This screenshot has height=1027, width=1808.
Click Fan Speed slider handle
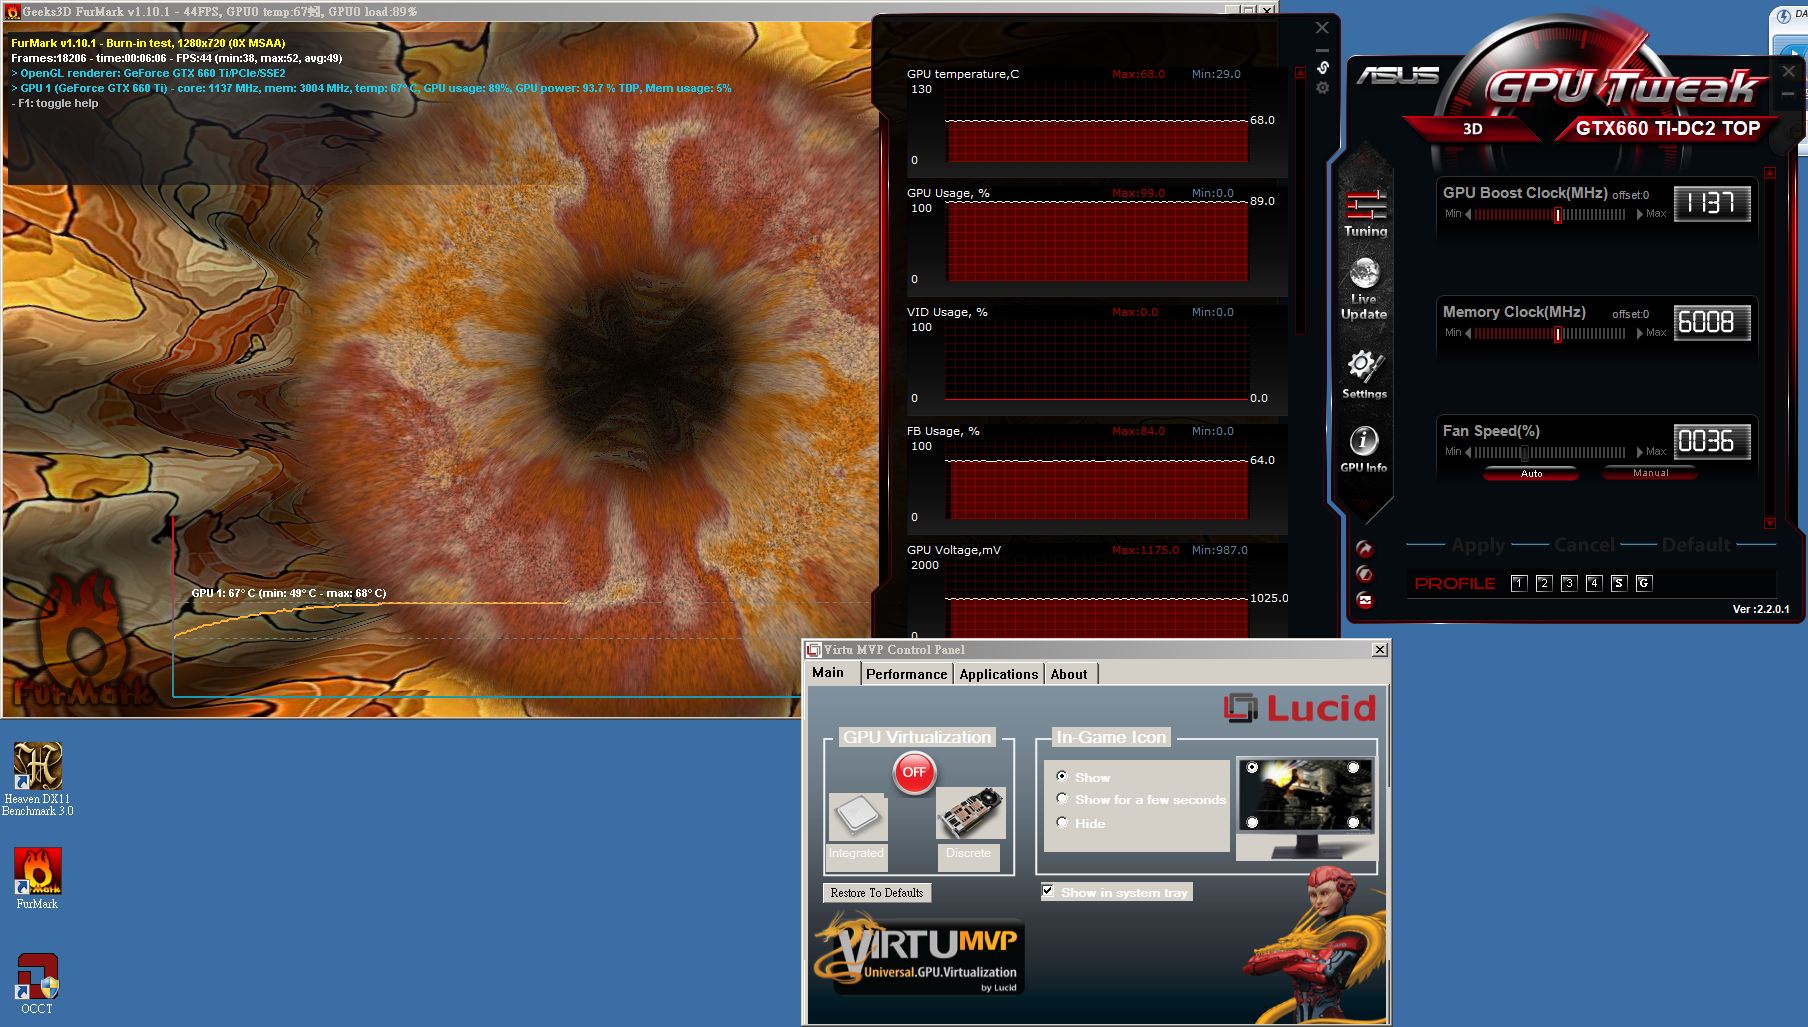coord(1525,453)
